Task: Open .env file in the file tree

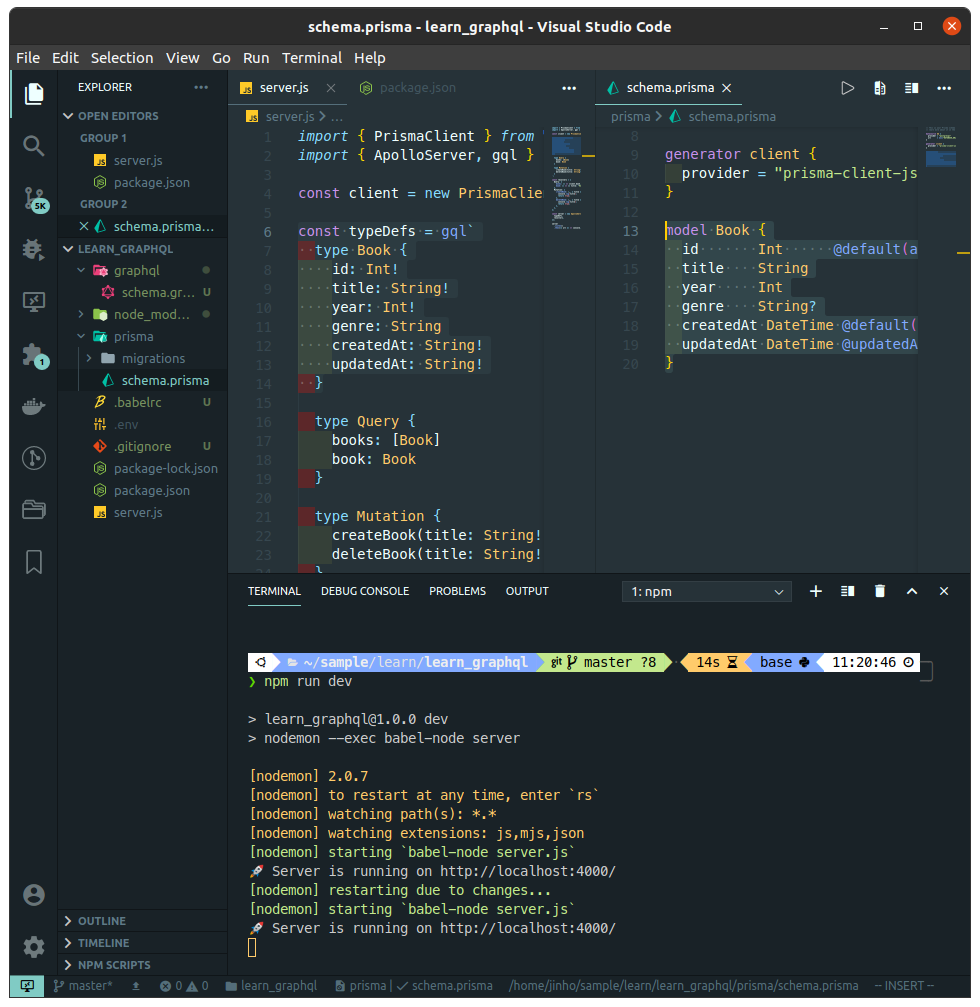Action: [127, 425]
